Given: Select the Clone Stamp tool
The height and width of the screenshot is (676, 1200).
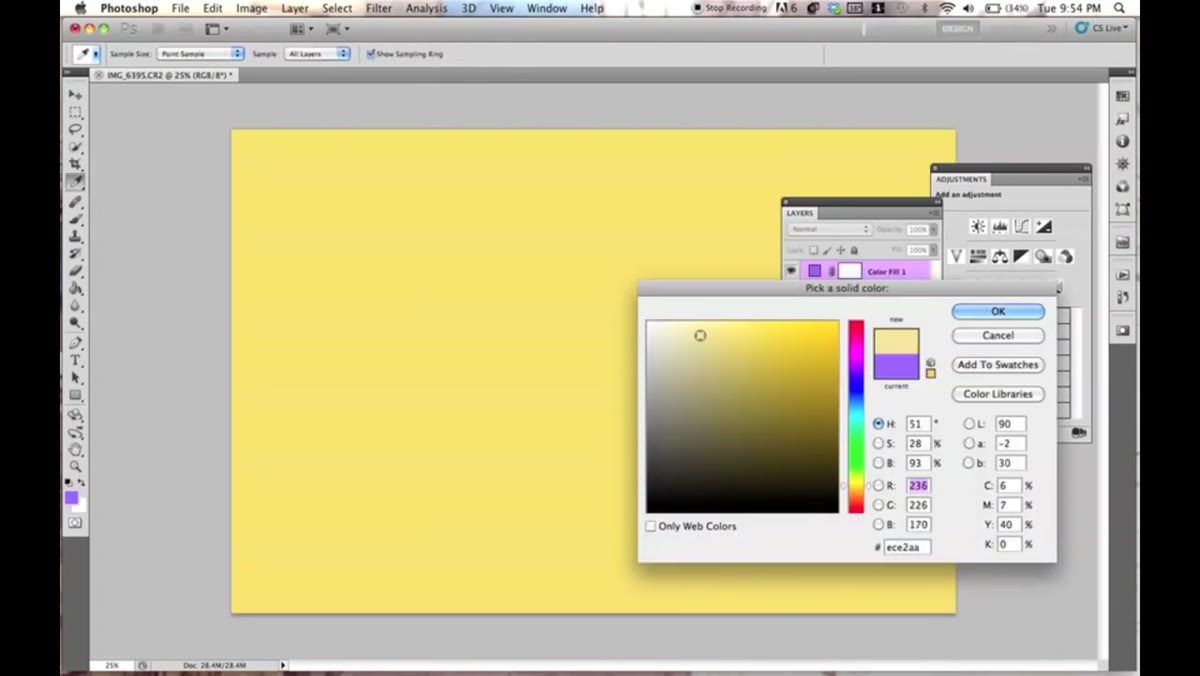Looking at the screenshot, I should tap(75, 236).
